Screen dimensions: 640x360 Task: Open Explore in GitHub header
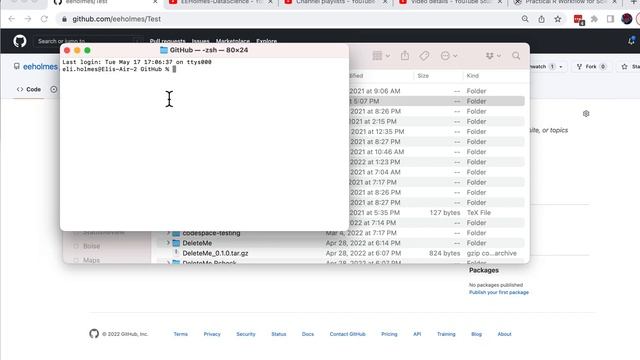click(x=267, y=41)
